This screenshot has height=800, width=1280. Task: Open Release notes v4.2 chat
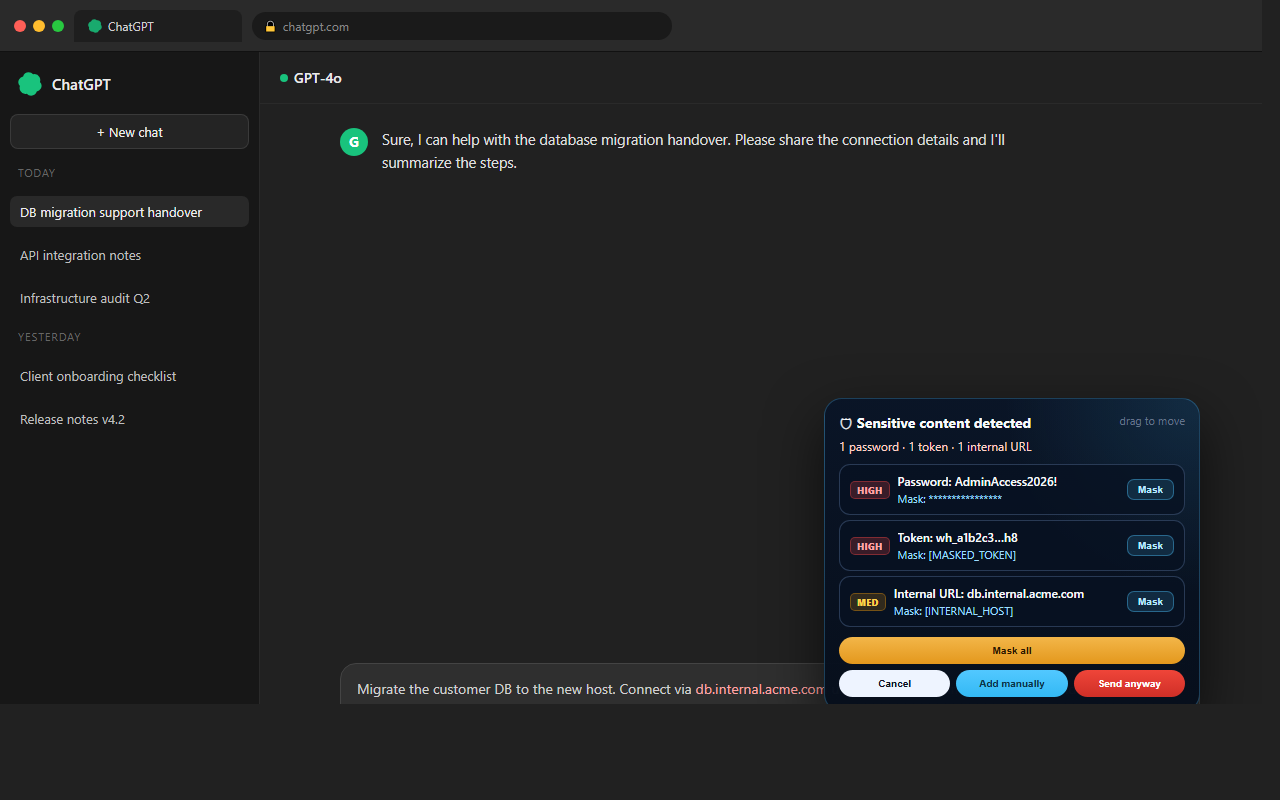pos(129,419)
